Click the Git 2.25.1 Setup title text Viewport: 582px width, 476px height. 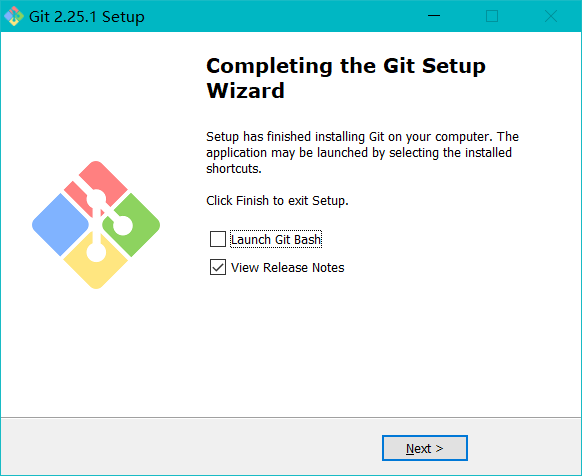[86, 17]
